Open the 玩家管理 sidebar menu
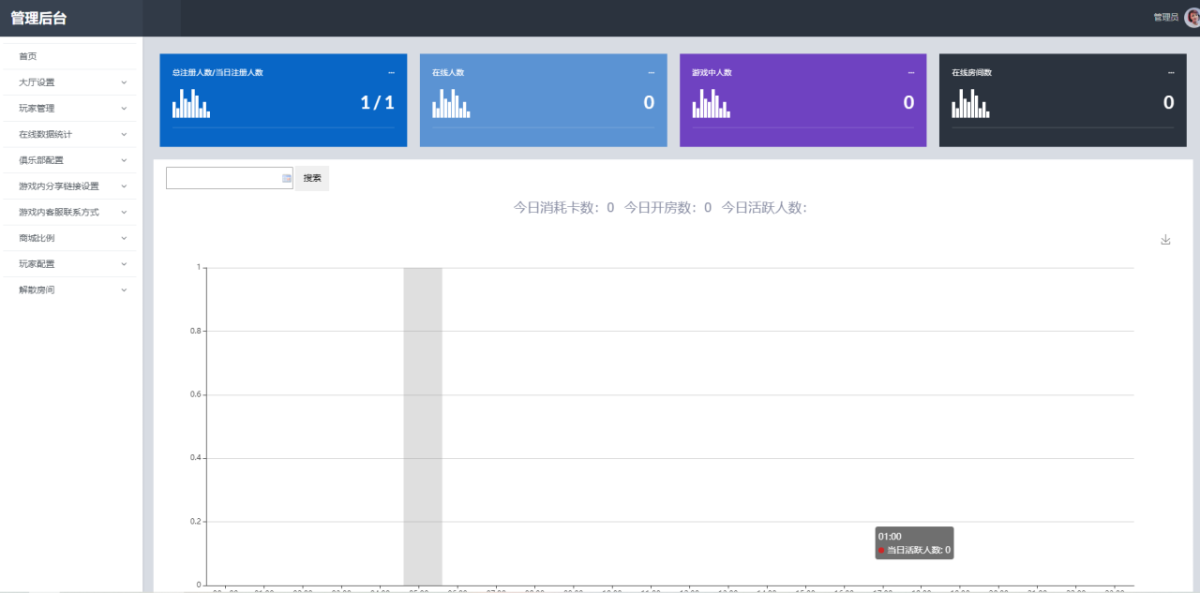Viewport: 1200px width, 593px height. point(68,108)
